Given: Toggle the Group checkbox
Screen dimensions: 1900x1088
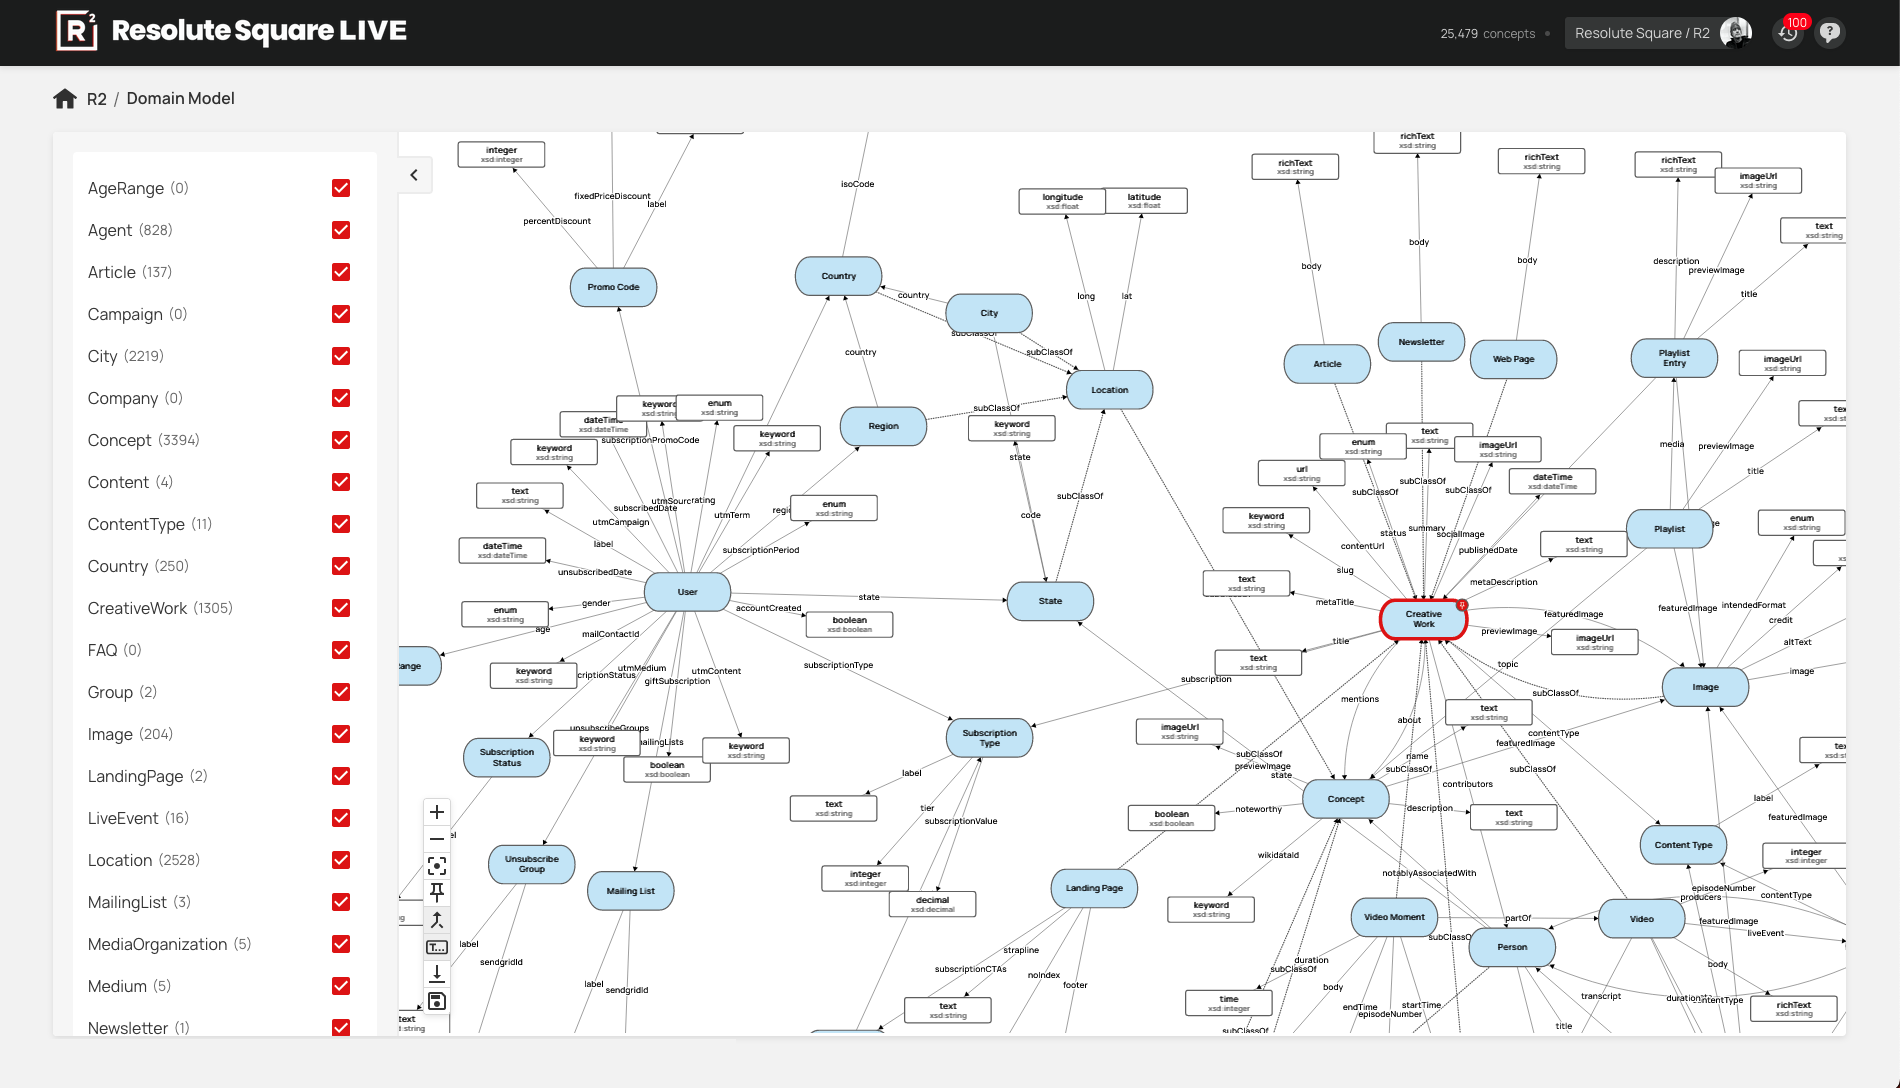Looking at the screenshot, I should [x=341, y=692].
